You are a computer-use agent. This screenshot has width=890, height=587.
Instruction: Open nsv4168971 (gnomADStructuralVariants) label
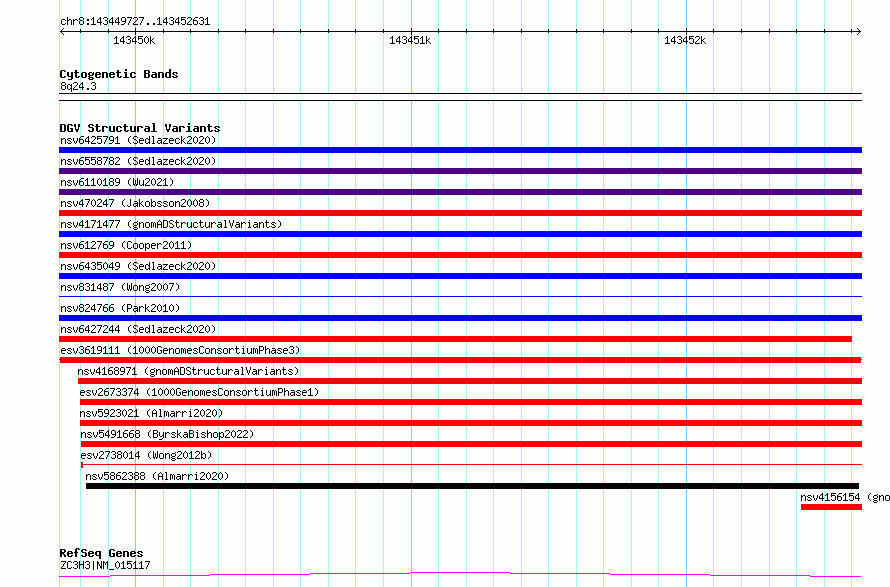click(x=188, y=371)
